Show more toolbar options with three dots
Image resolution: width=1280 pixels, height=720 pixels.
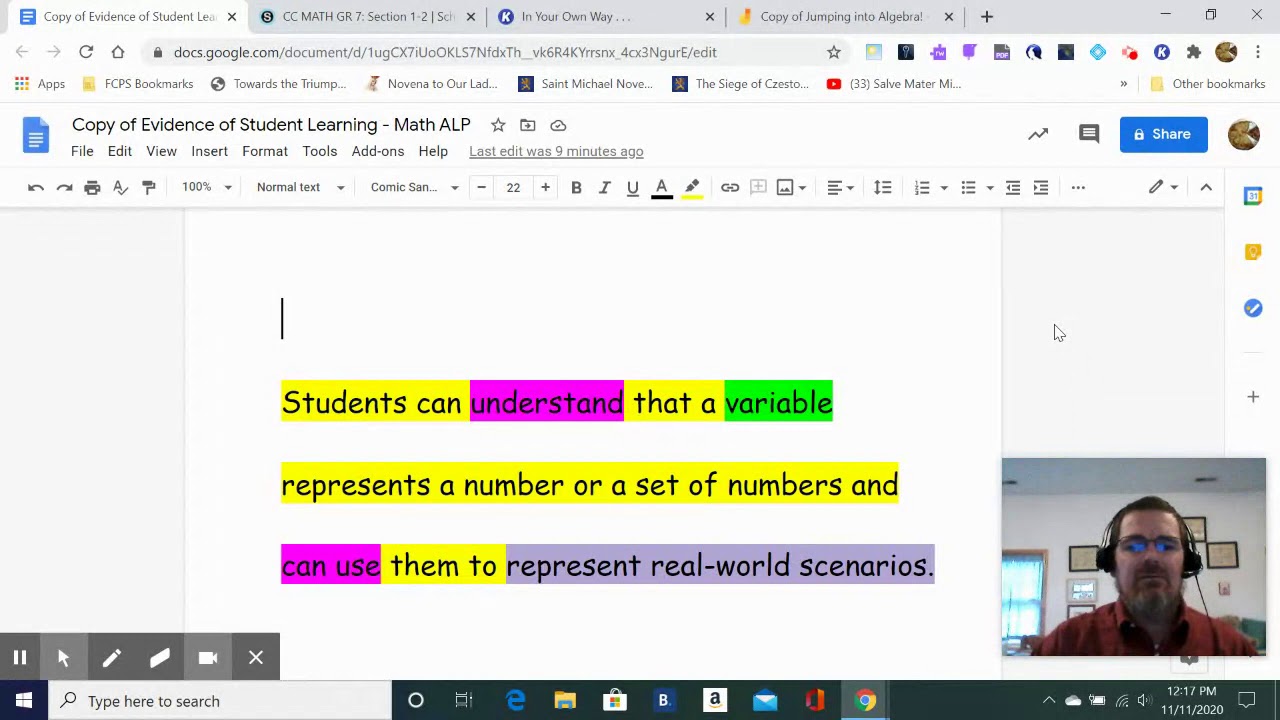1078,187
